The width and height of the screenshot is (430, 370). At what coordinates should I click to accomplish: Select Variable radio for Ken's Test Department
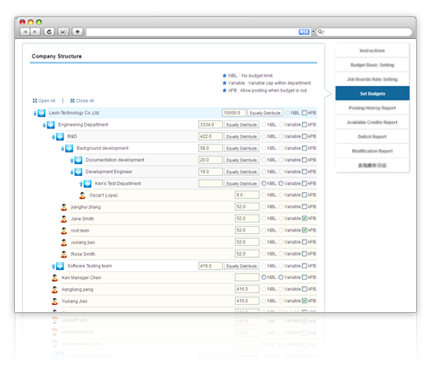click(x=281, y=183)
